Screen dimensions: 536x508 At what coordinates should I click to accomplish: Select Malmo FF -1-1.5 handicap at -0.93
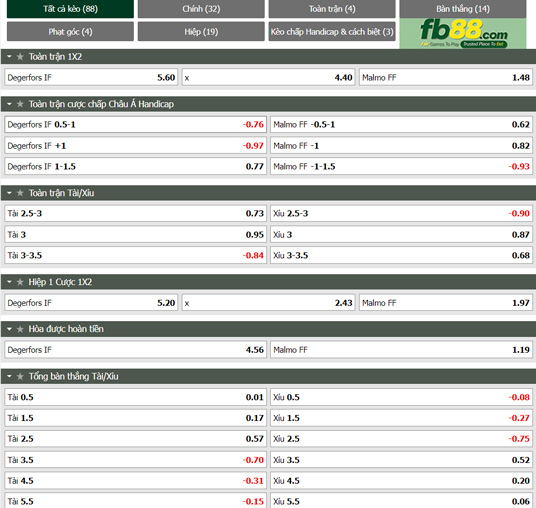(x=401, y=166)
